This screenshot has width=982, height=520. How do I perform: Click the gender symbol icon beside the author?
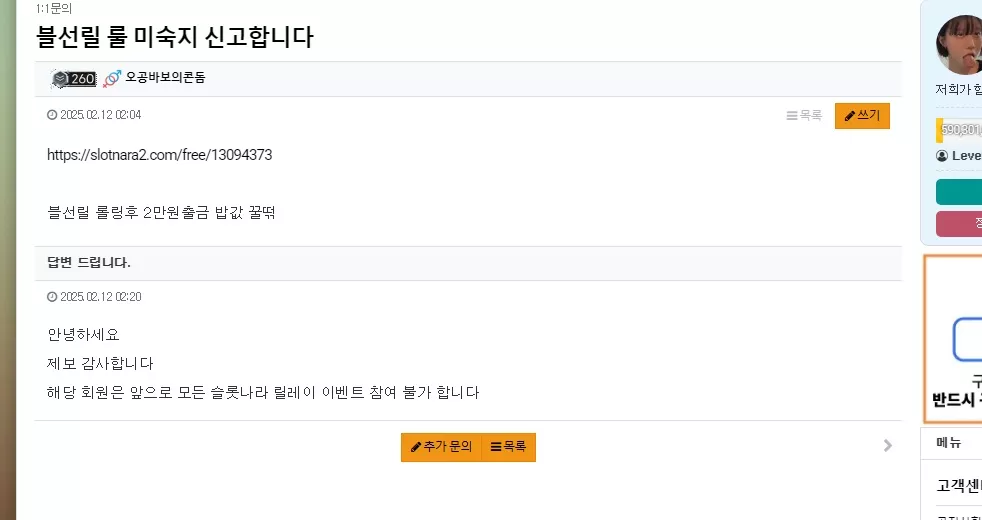[x=111, y=78]
